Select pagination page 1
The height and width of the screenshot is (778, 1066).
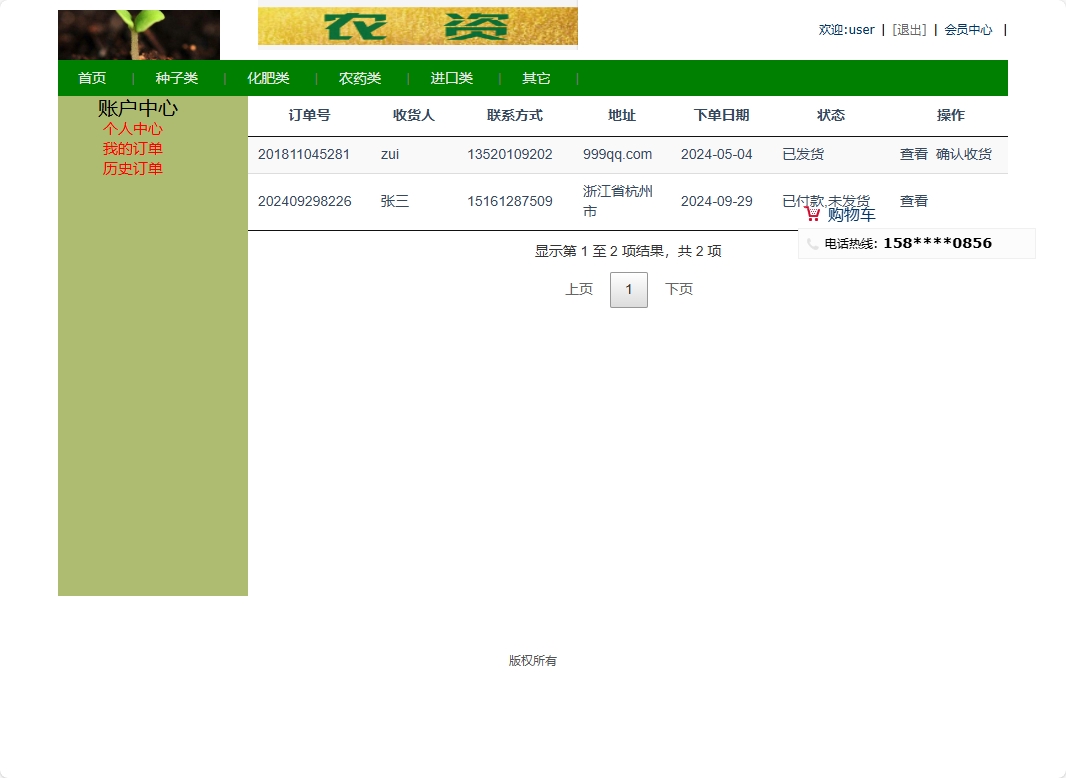(x=628, y=289)
